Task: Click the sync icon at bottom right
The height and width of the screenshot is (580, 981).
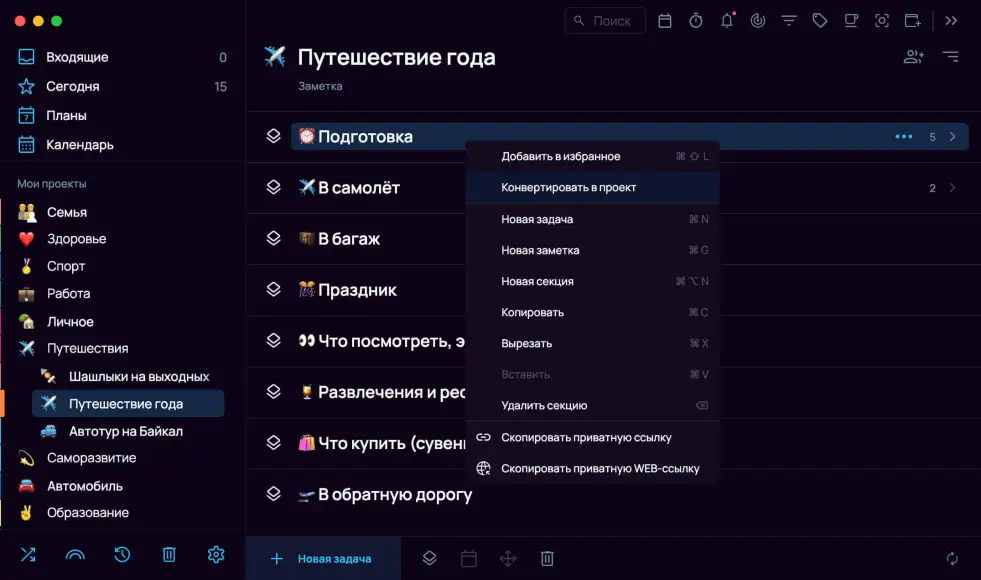Action: point(952,559)
